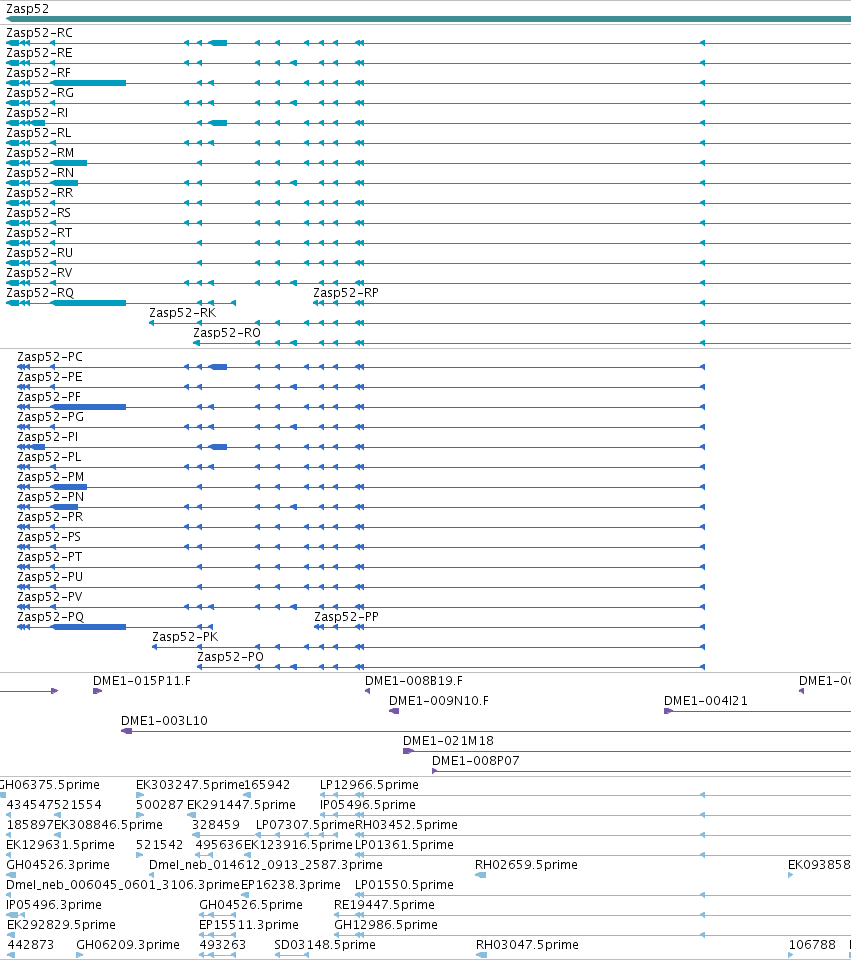The width and height of the screenshot is (851, 960).
Task: Choose transcript Zasp52-RM label
Action: coord(40,153)
